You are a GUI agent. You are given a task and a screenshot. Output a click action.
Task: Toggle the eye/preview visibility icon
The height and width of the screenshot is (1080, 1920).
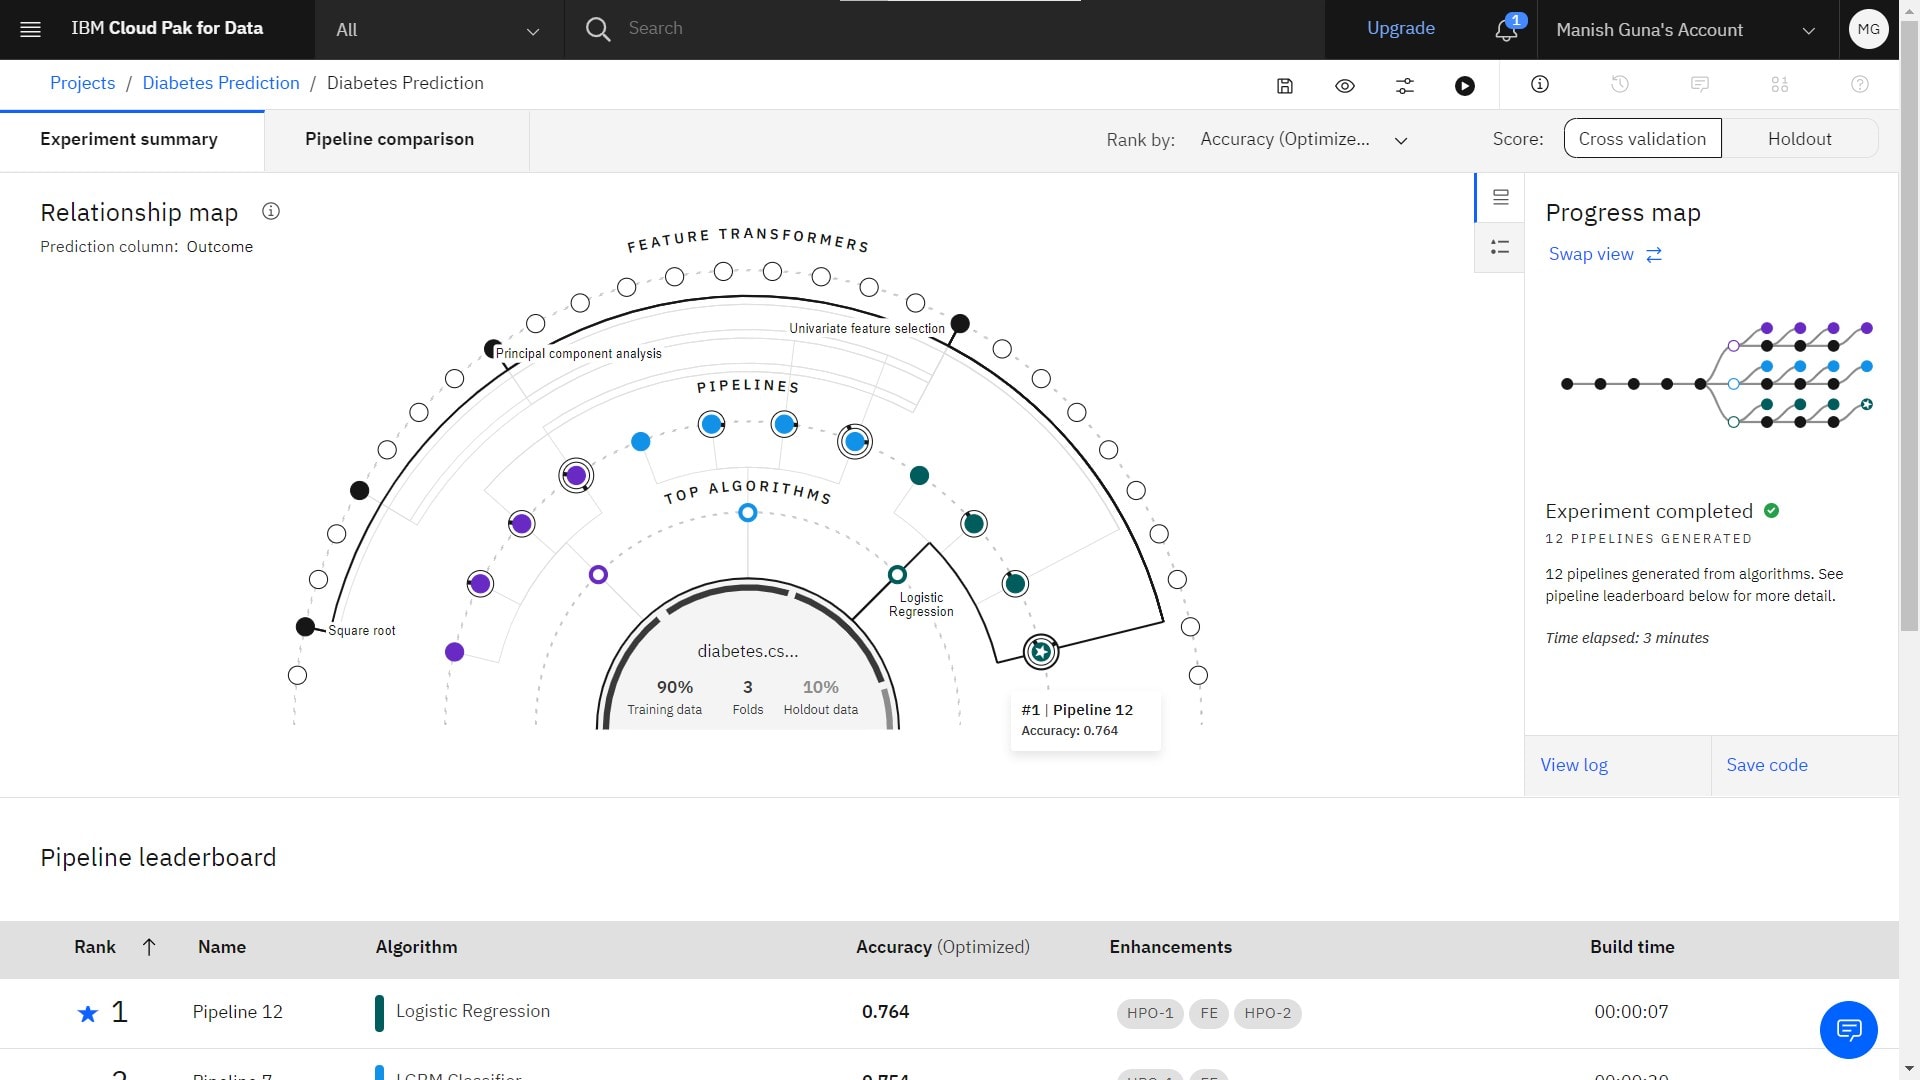[1345, 84]
